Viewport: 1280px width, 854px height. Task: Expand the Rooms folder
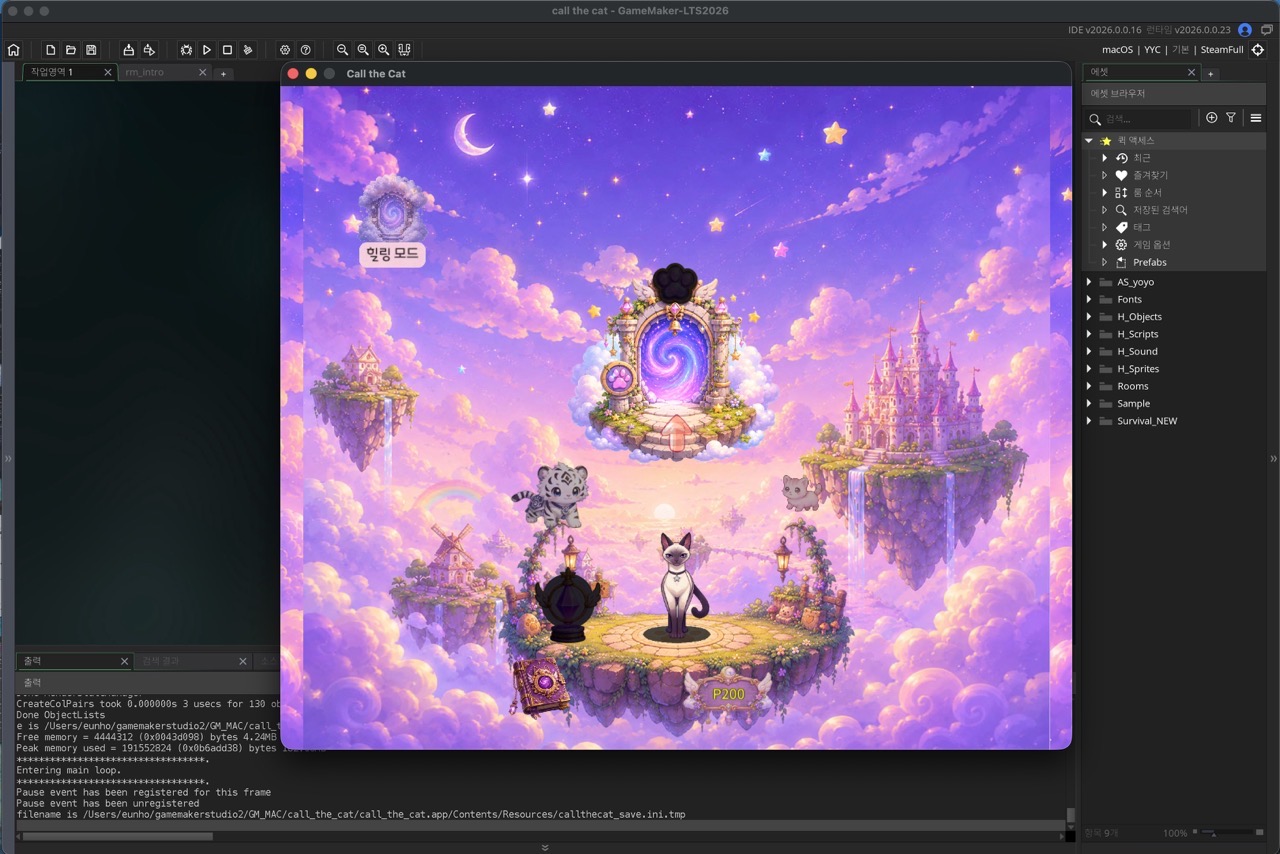pos(1089,386)
